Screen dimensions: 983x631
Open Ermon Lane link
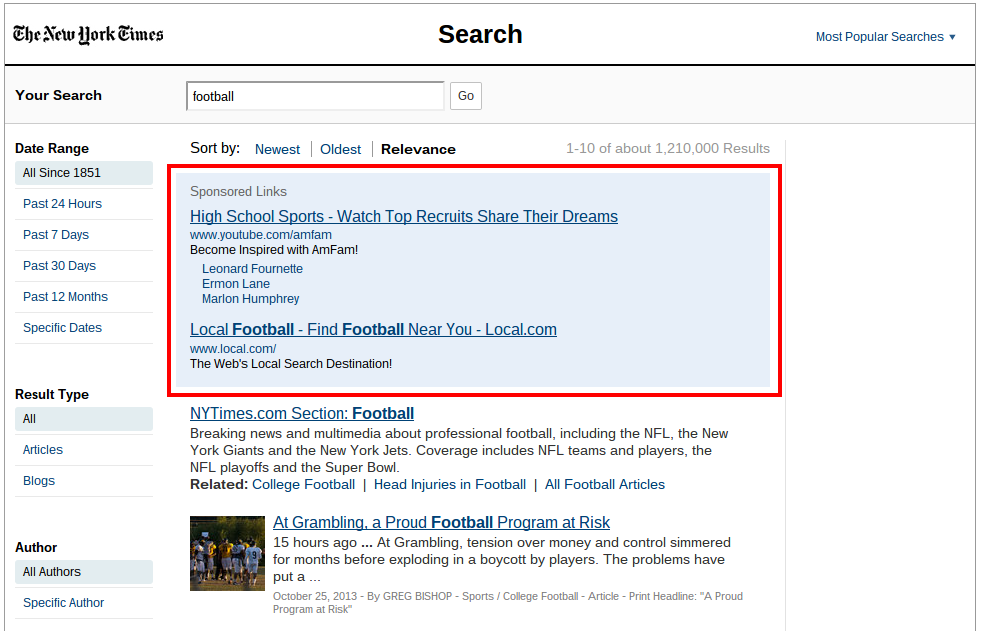pos(236,284)
